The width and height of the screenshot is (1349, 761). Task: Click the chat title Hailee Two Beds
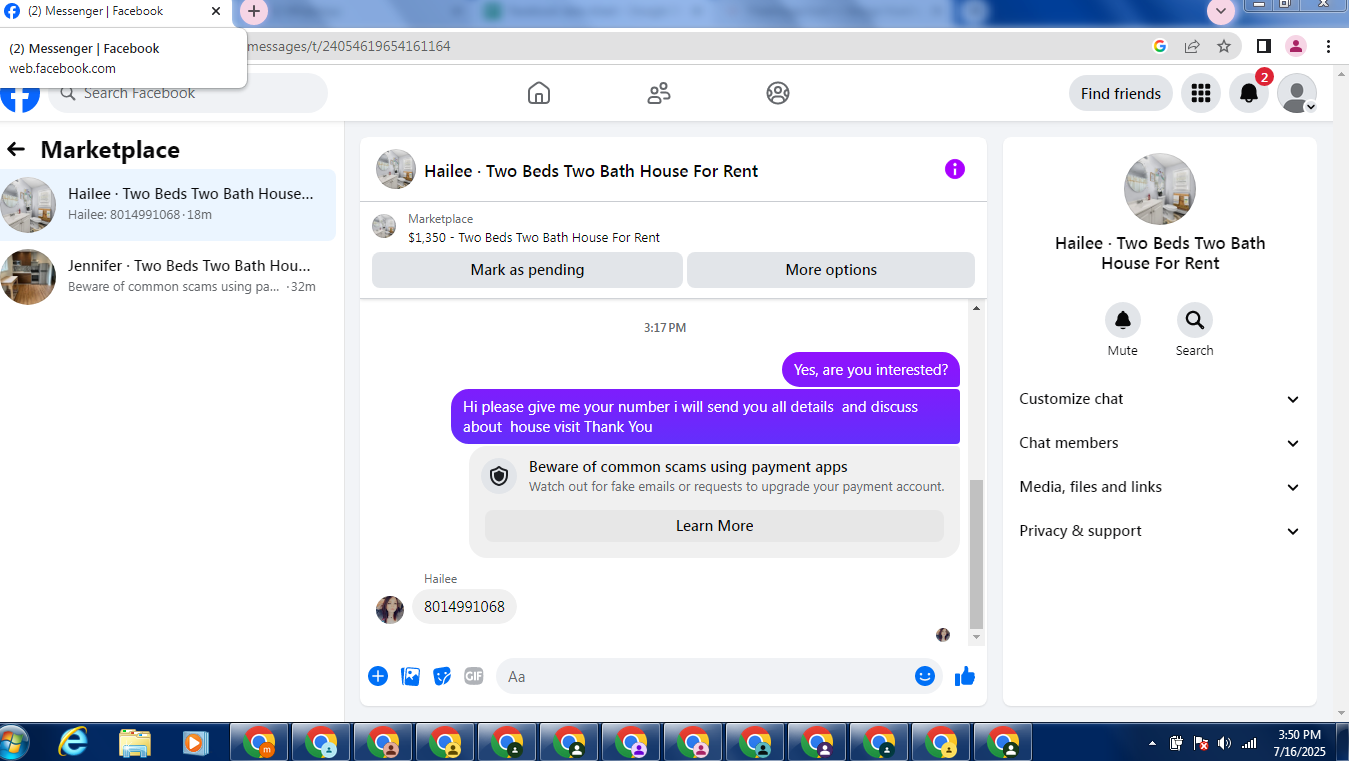[x=591, y=171]
